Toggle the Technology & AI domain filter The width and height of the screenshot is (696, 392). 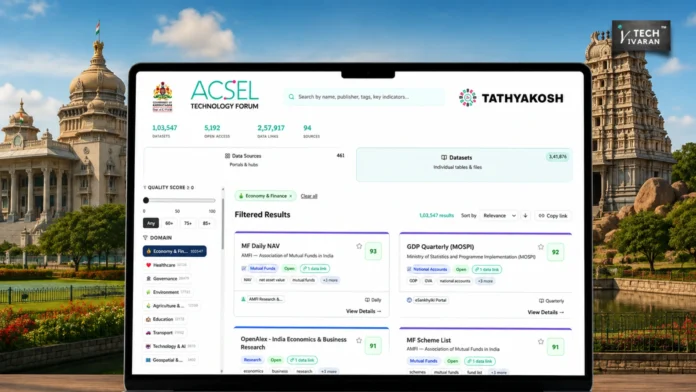point(171,346)
